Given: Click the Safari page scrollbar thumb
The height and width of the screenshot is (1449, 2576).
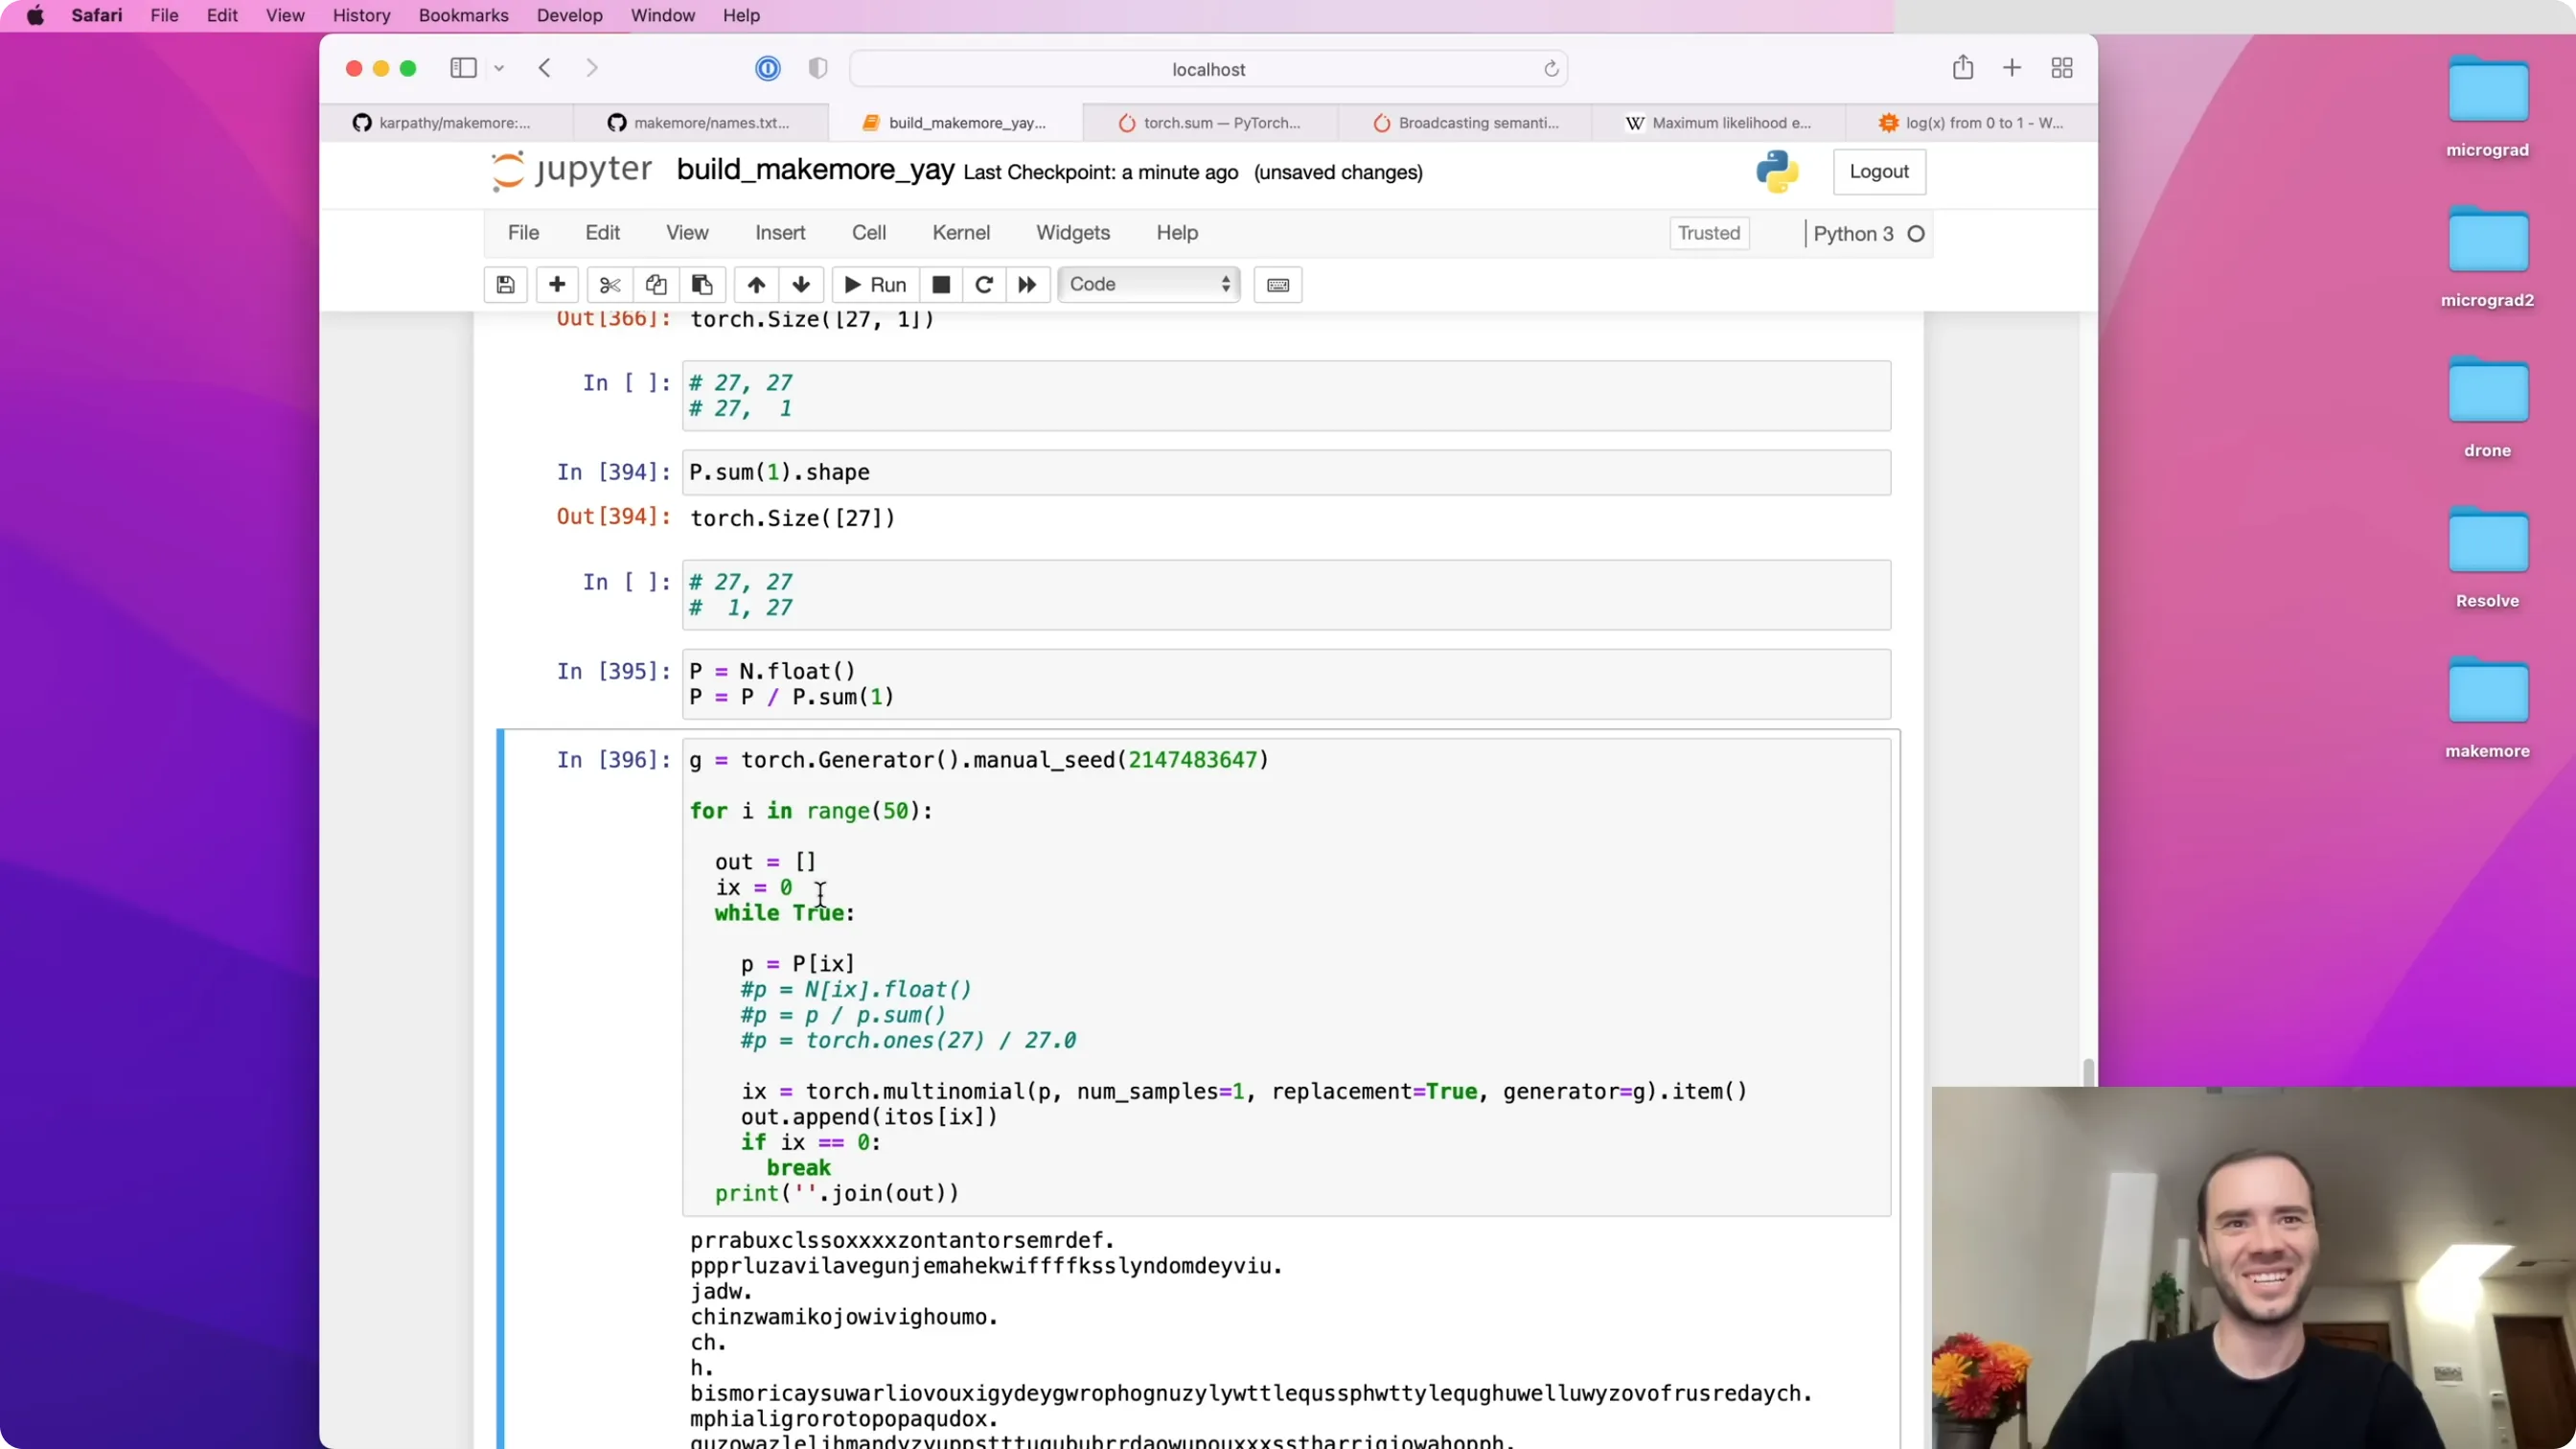Looking at the screenshot, I should pos(2088,1072).
